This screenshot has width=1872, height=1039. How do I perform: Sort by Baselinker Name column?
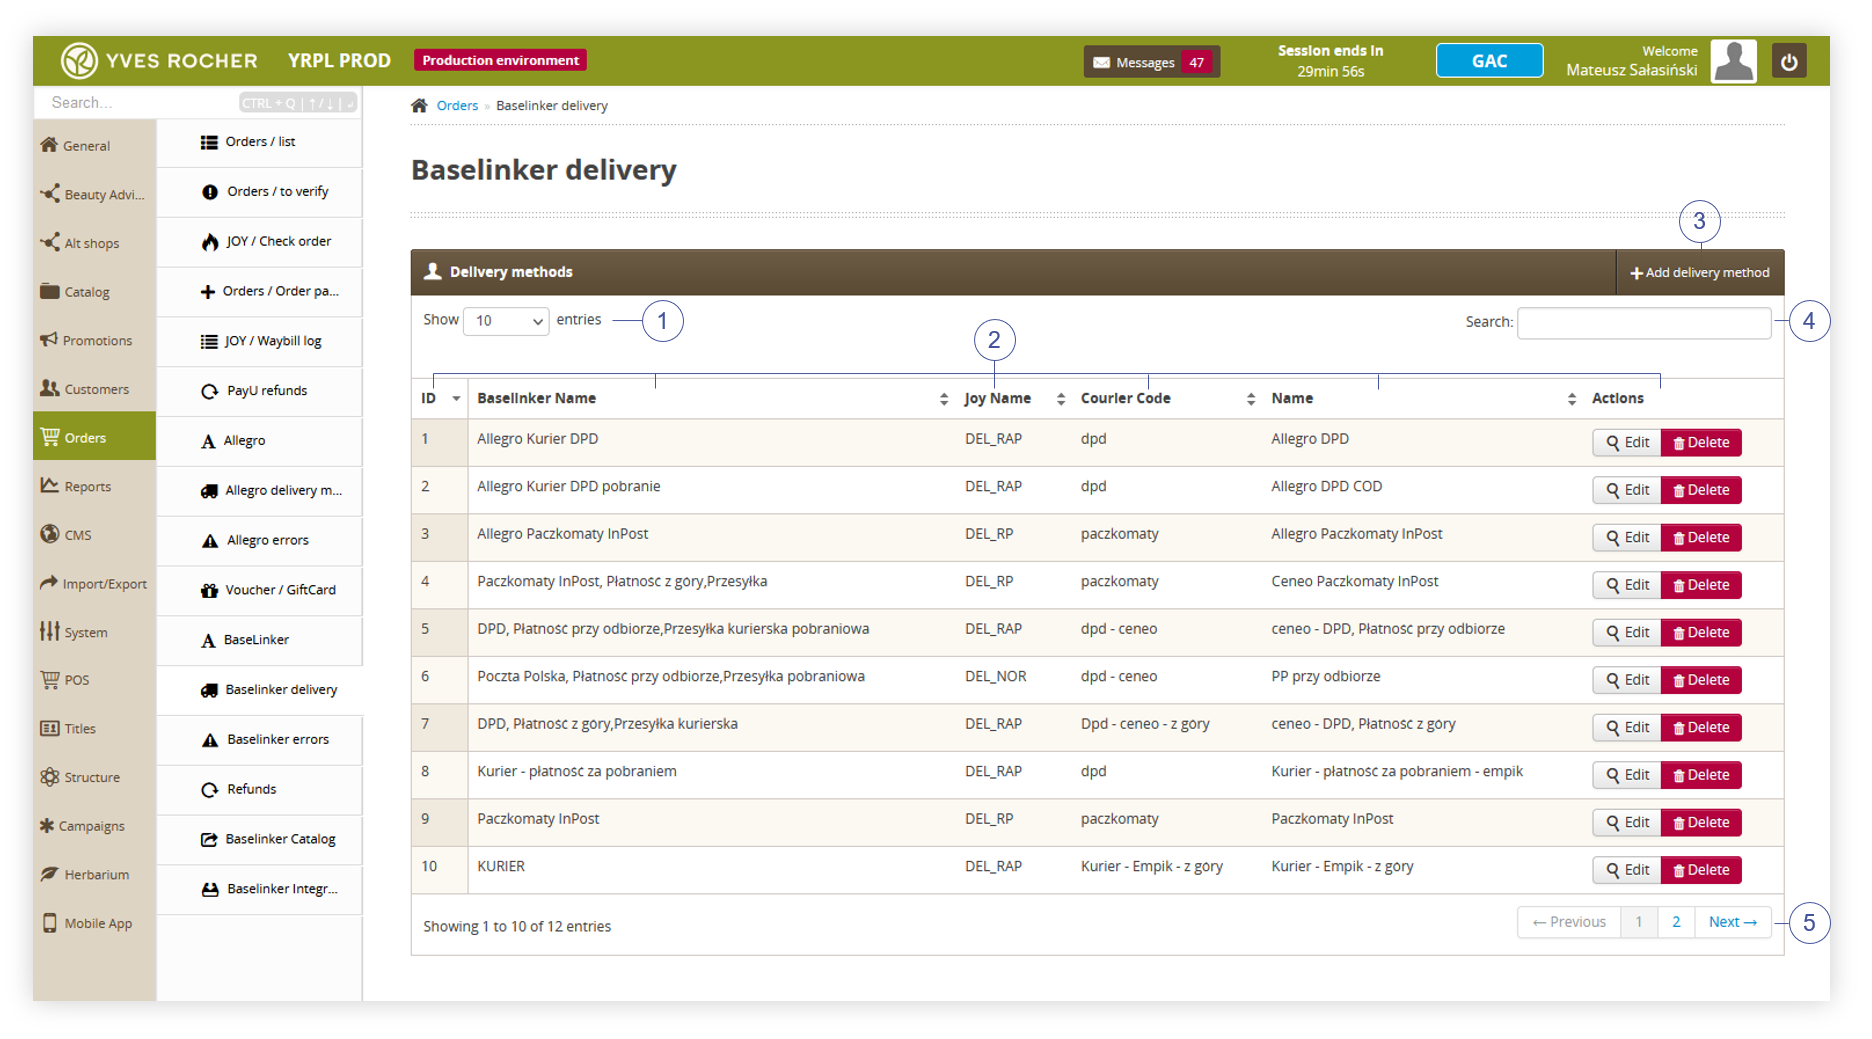pos(712,398)
